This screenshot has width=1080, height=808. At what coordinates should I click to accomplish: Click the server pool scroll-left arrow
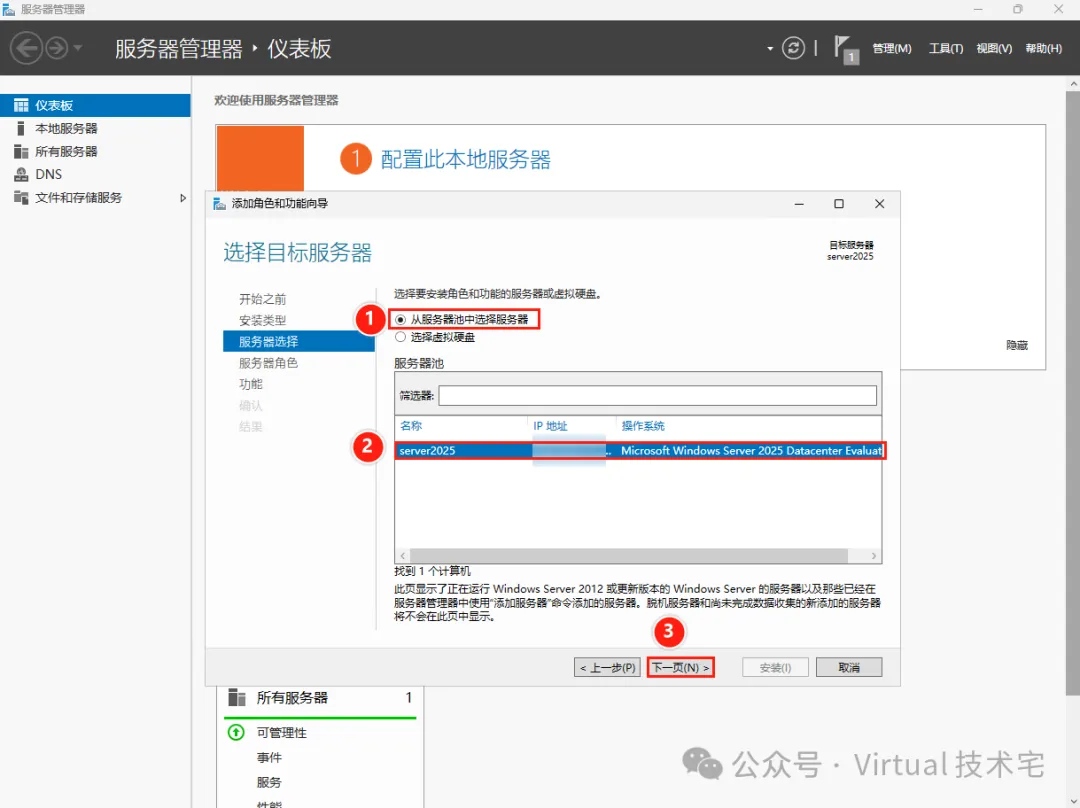[x=403, y=556]
